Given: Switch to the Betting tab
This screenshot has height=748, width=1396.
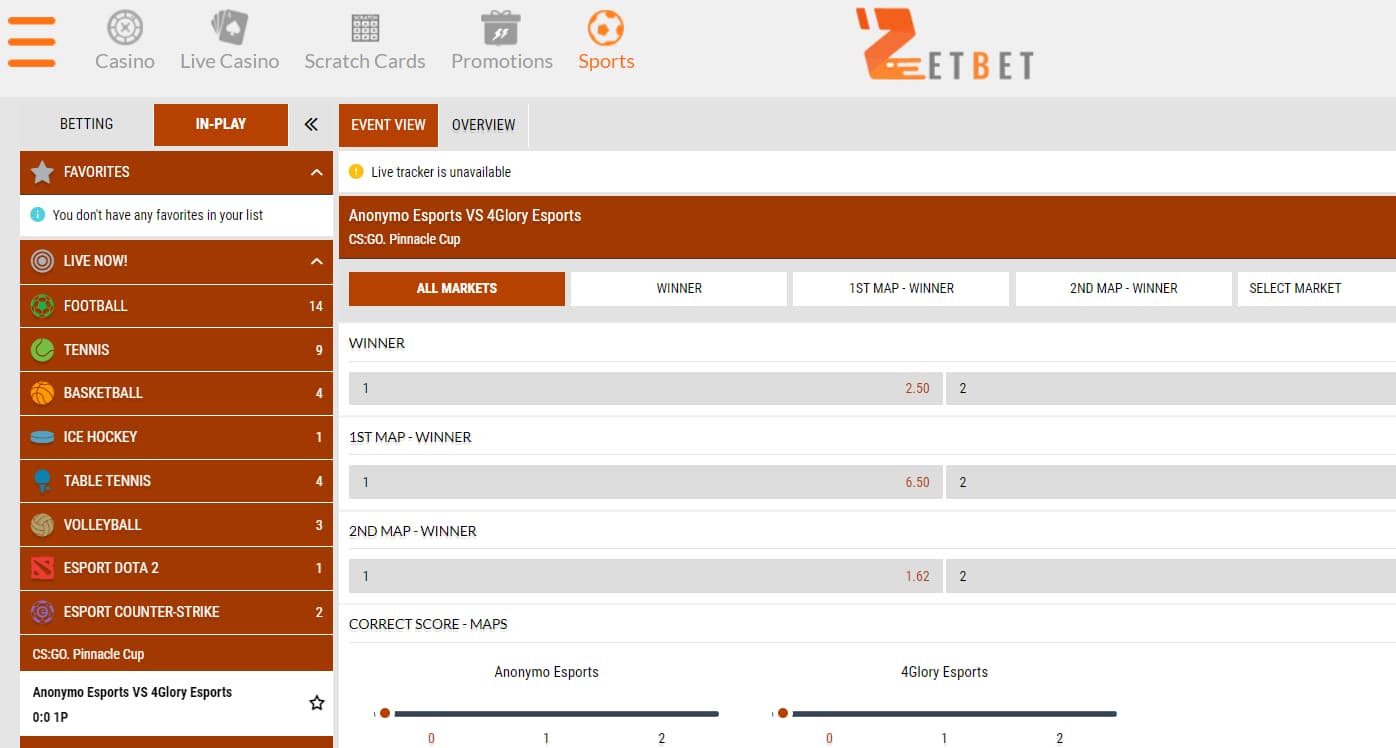Looking at the screenshot, I should pos(87,124).
